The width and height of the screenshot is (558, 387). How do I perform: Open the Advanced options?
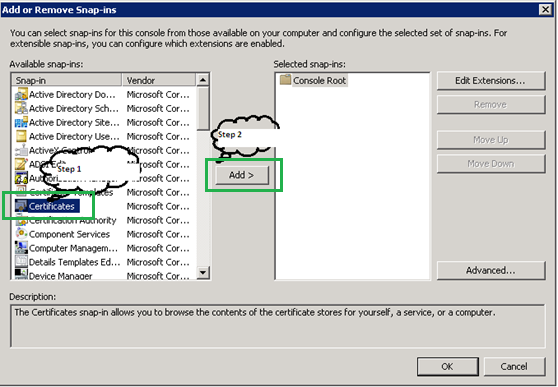[490, 271]
